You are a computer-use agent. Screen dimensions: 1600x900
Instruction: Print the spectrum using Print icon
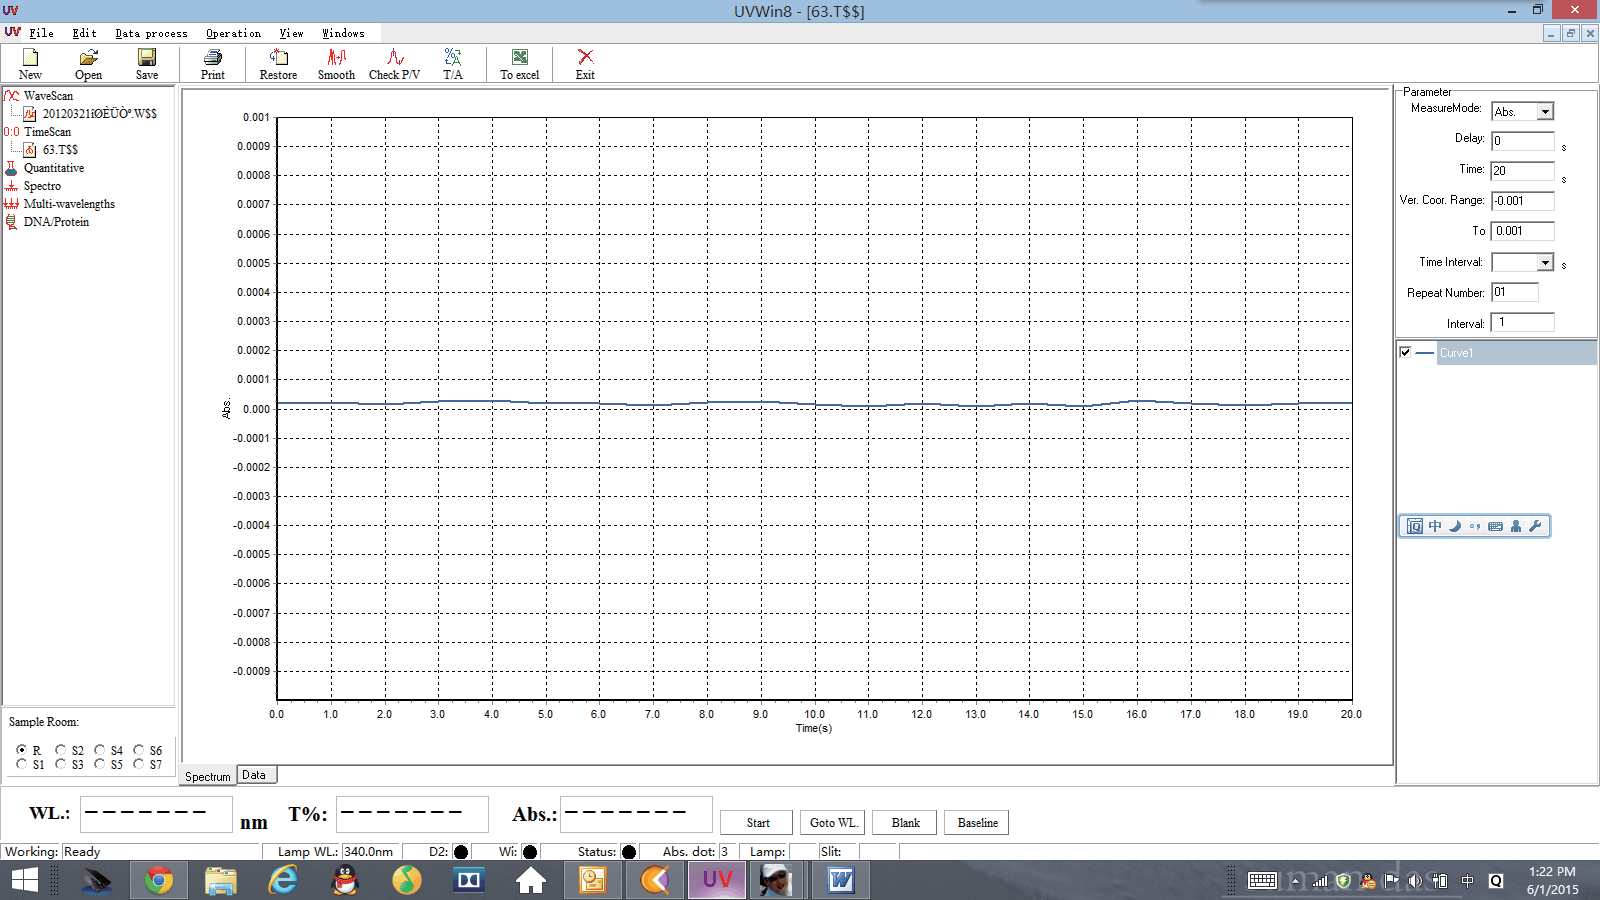212,64
